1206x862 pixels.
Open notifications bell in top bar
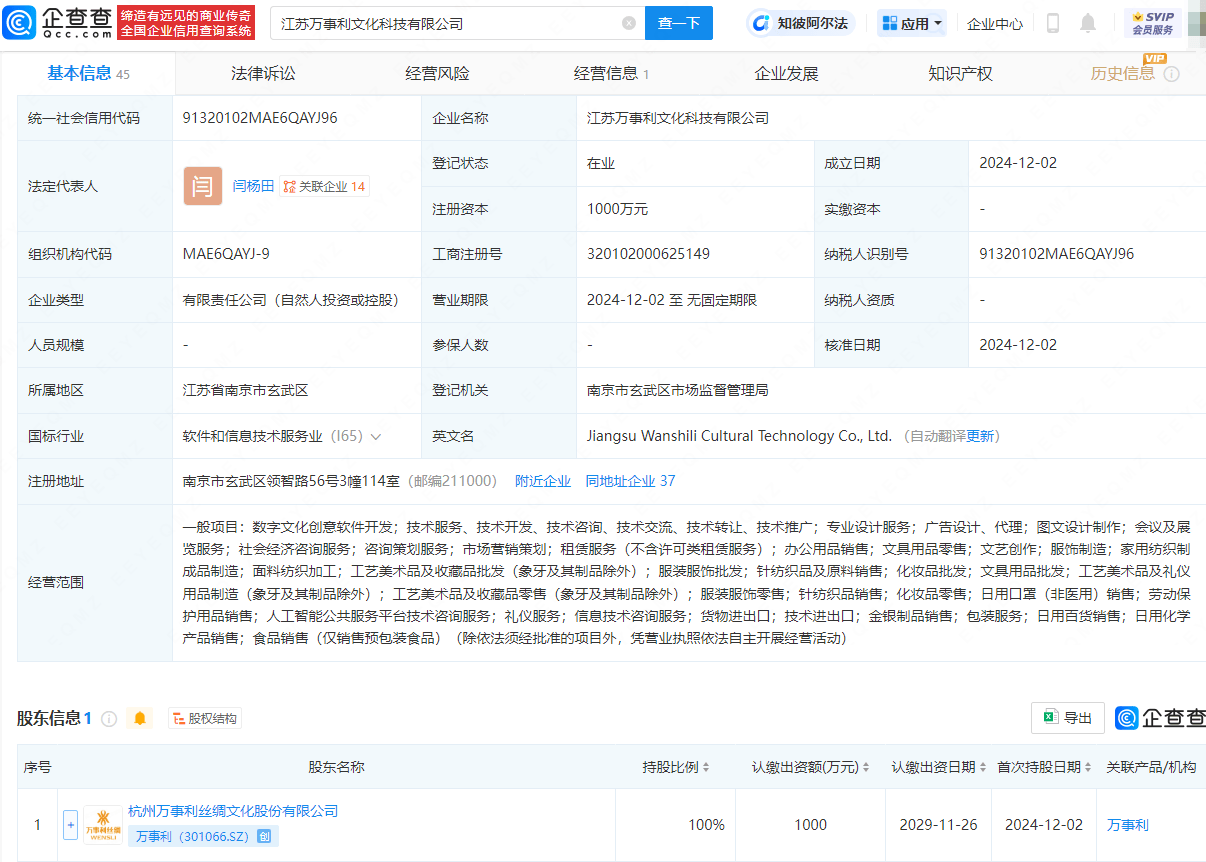click(x=1088, y=23)
